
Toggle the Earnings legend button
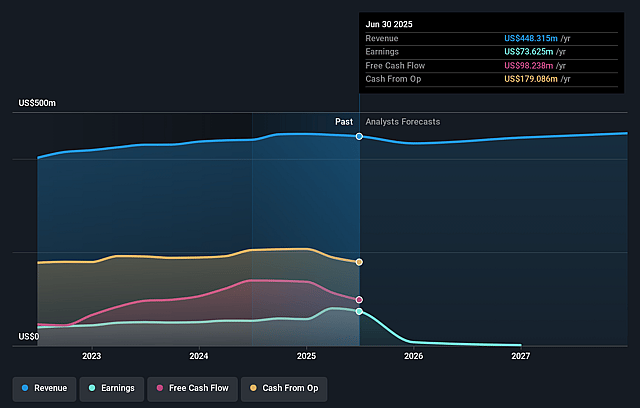(x=112, y=388)
